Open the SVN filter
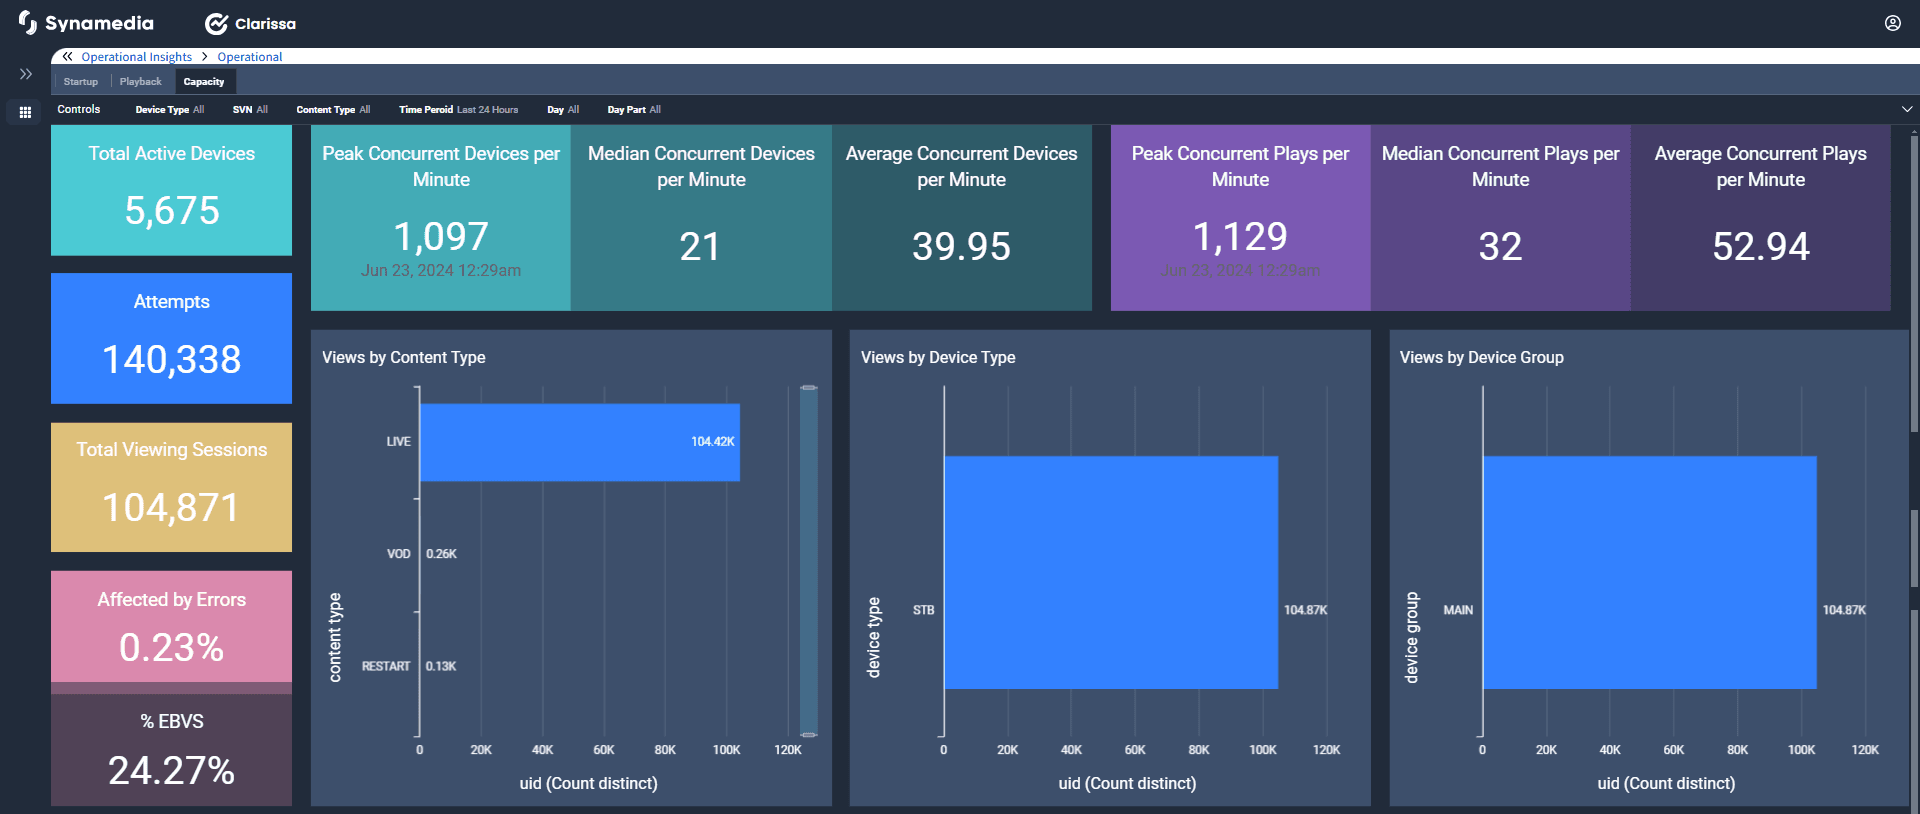This screenshot has width=1920, height=814. tap(250, 110)
